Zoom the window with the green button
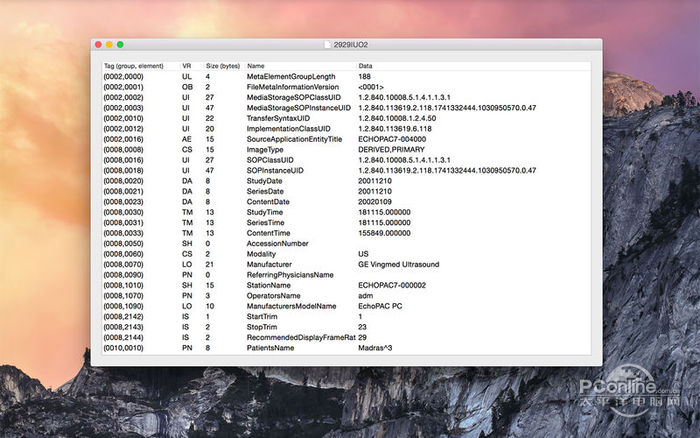Image resolution: width=700 pixels, height=438 pixels. click(x=121, y=45)
